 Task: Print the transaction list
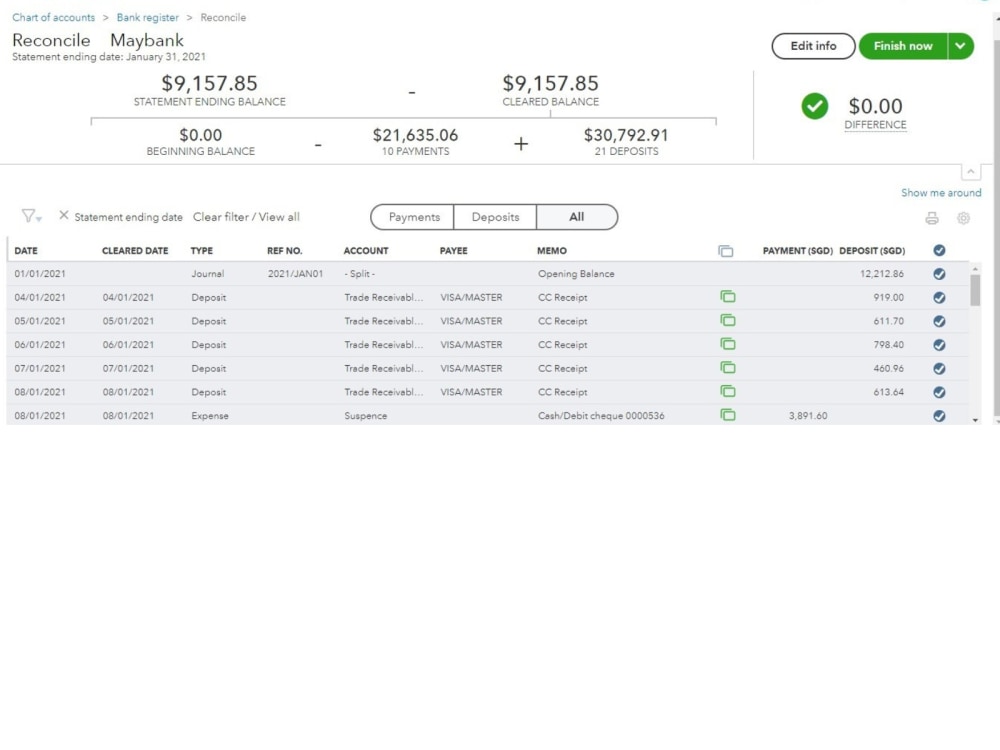coord(932,216)
